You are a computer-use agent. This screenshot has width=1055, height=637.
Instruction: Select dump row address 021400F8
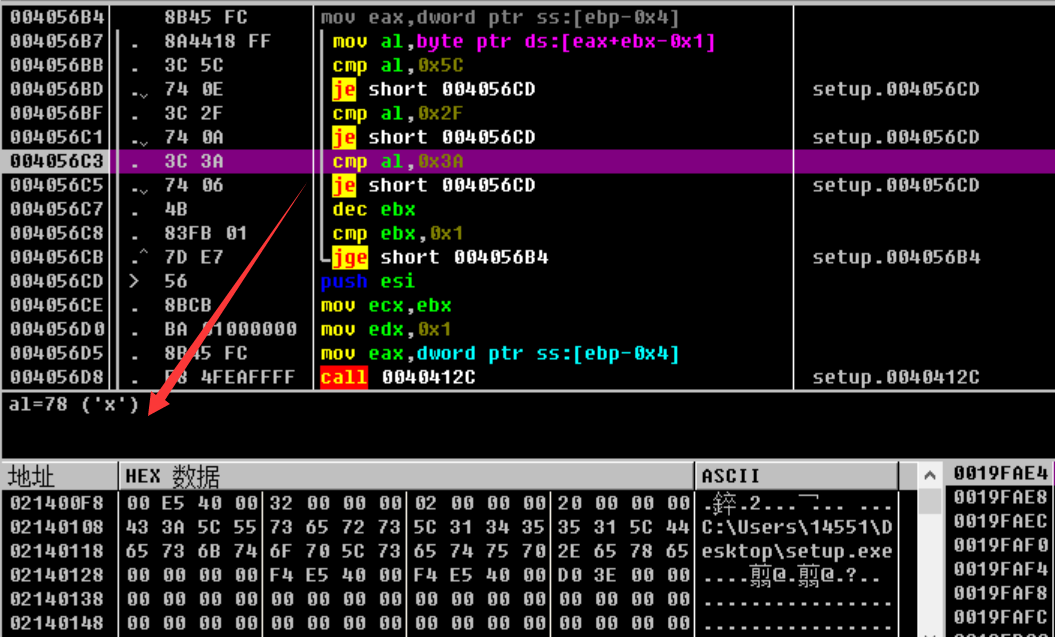[57, 503]
